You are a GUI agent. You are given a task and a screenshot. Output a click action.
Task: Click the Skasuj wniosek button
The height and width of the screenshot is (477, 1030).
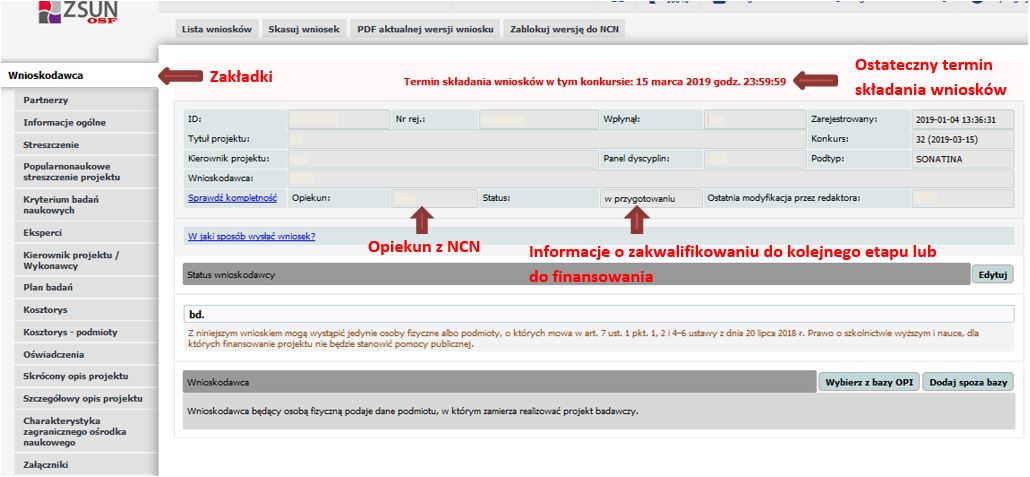pyautogui.click(x=303, y=30)
